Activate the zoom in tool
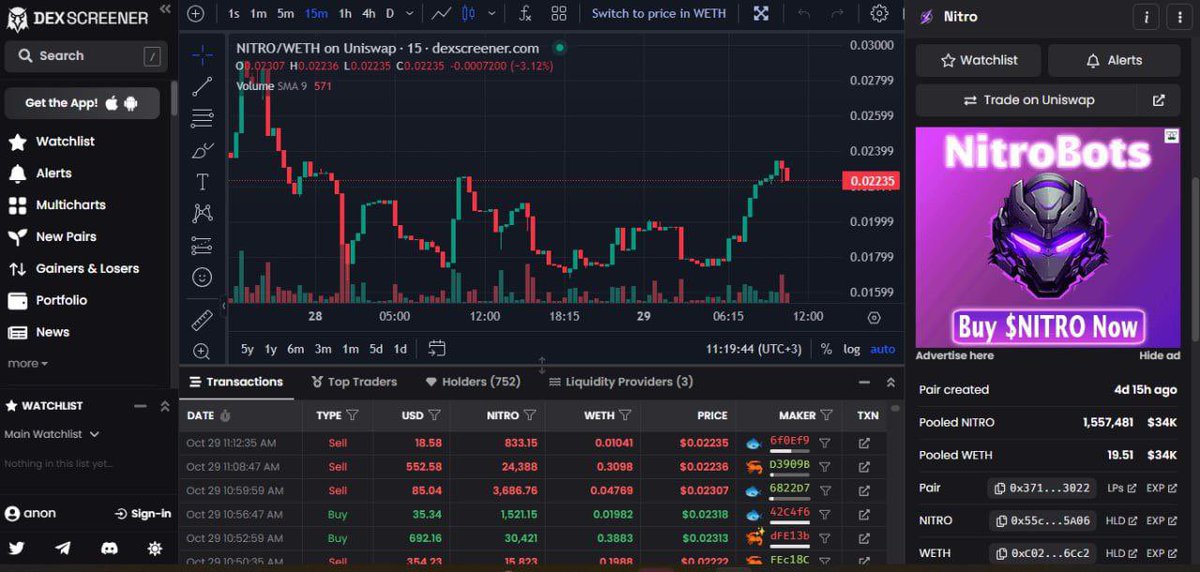Screen dimensions: 1200x572 [202, 351]
